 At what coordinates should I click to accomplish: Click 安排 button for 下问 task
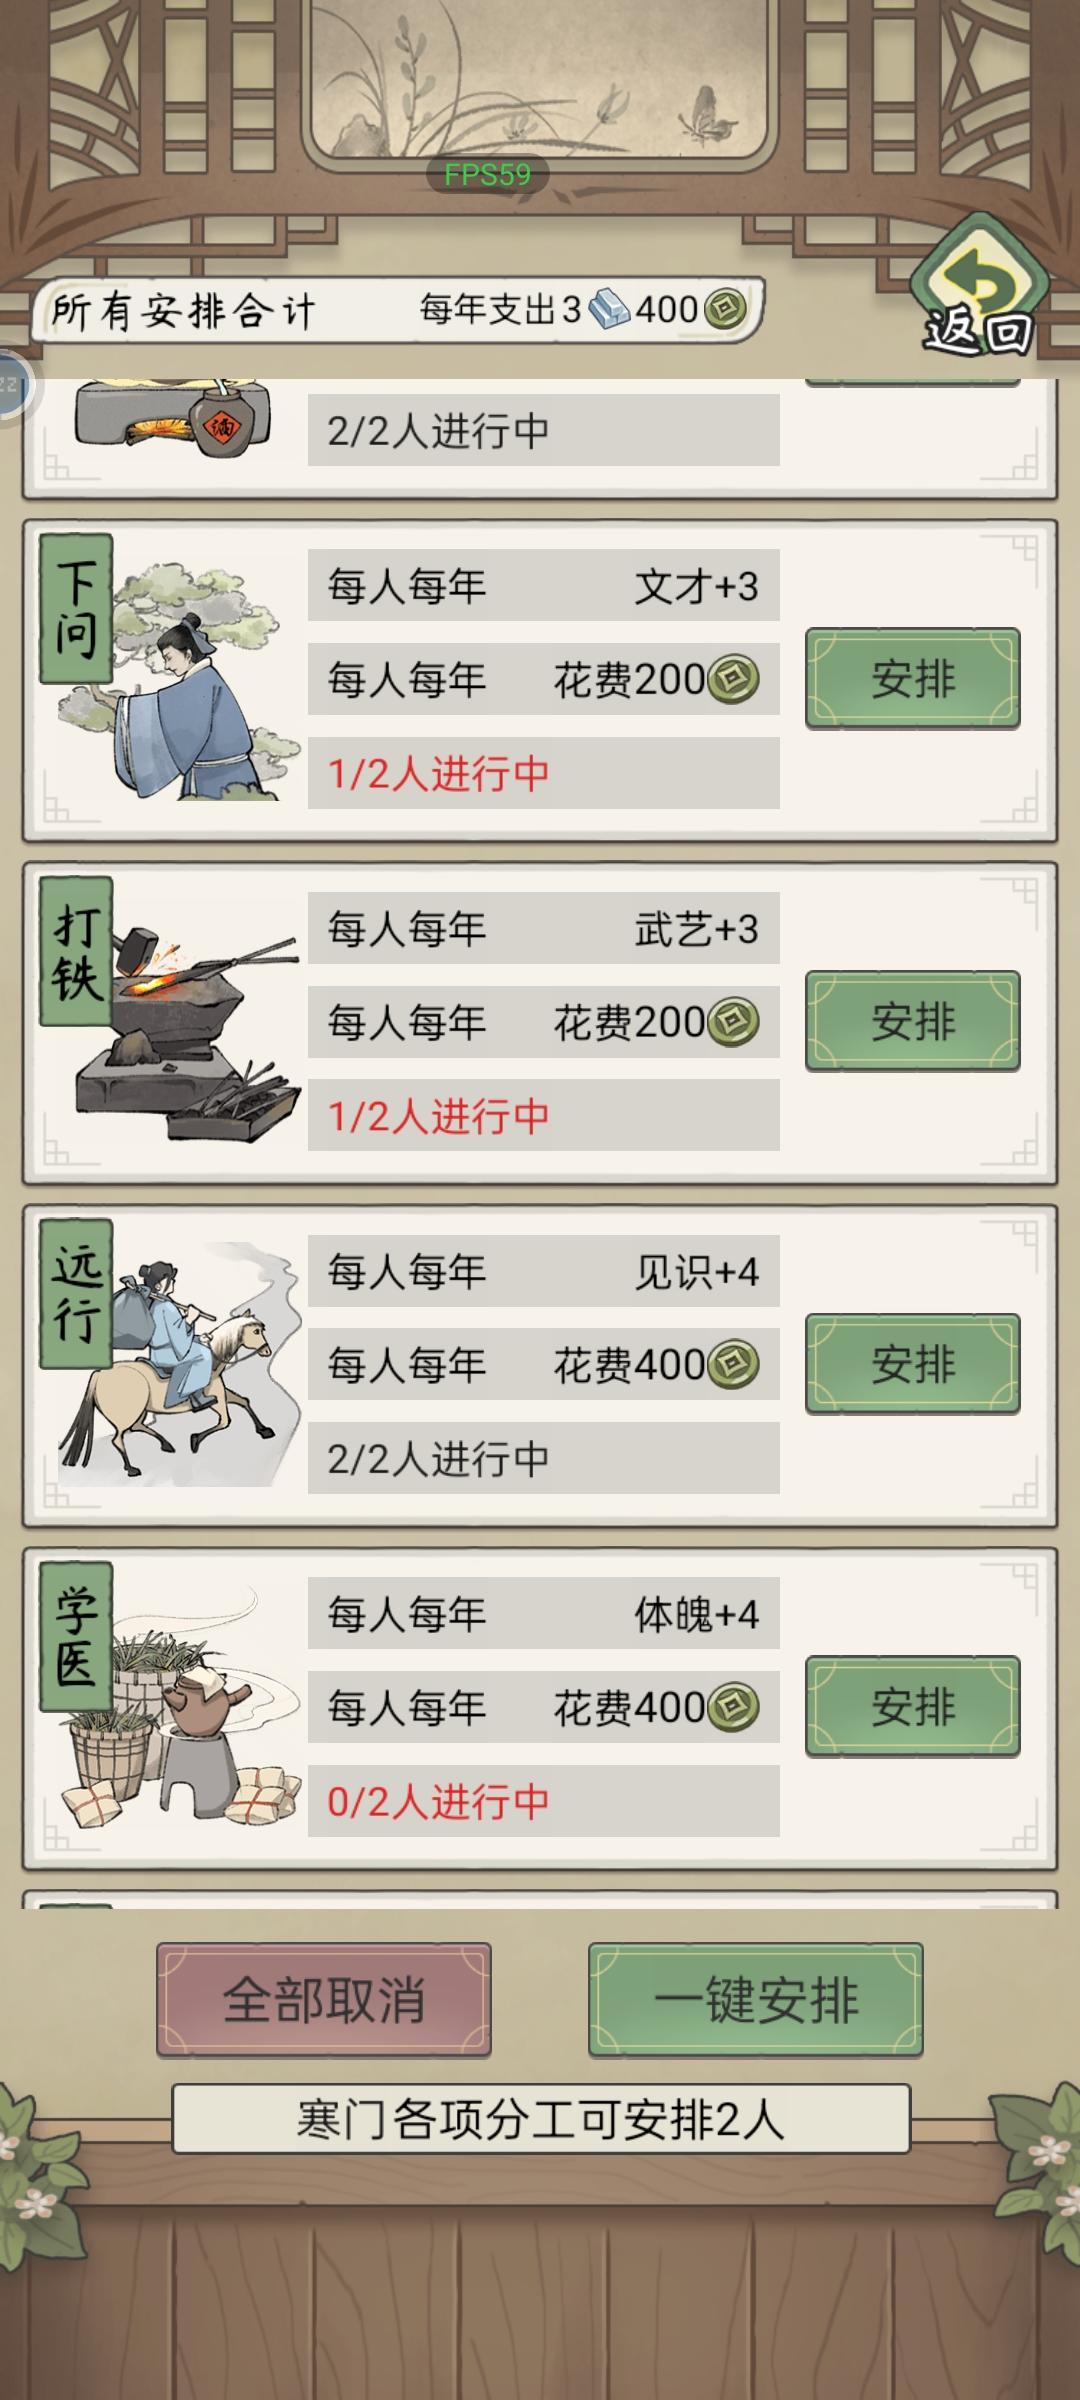[x=913, y=678]
